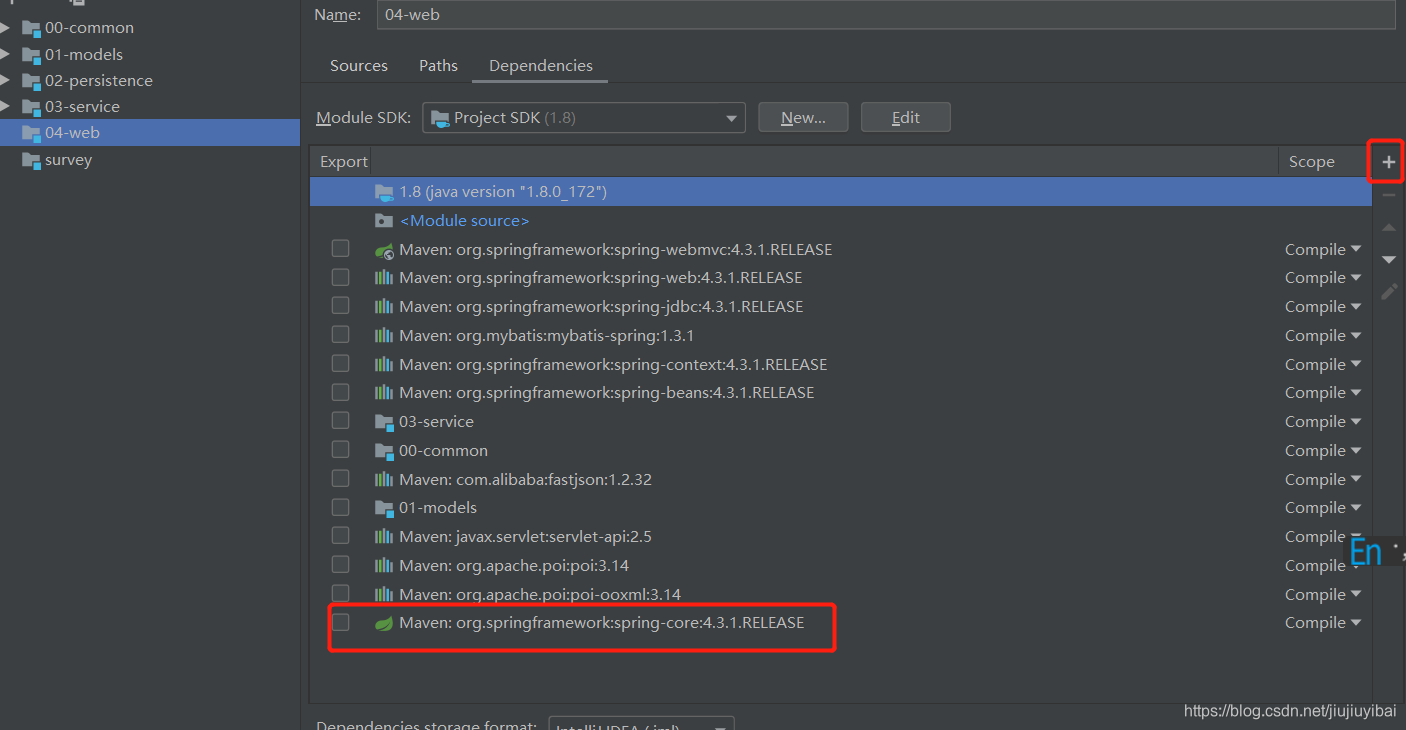Screen dimensions: 1406x730
Task: Select the 02-persistence module icon in sidebar
Action: (x=30, y=80)
